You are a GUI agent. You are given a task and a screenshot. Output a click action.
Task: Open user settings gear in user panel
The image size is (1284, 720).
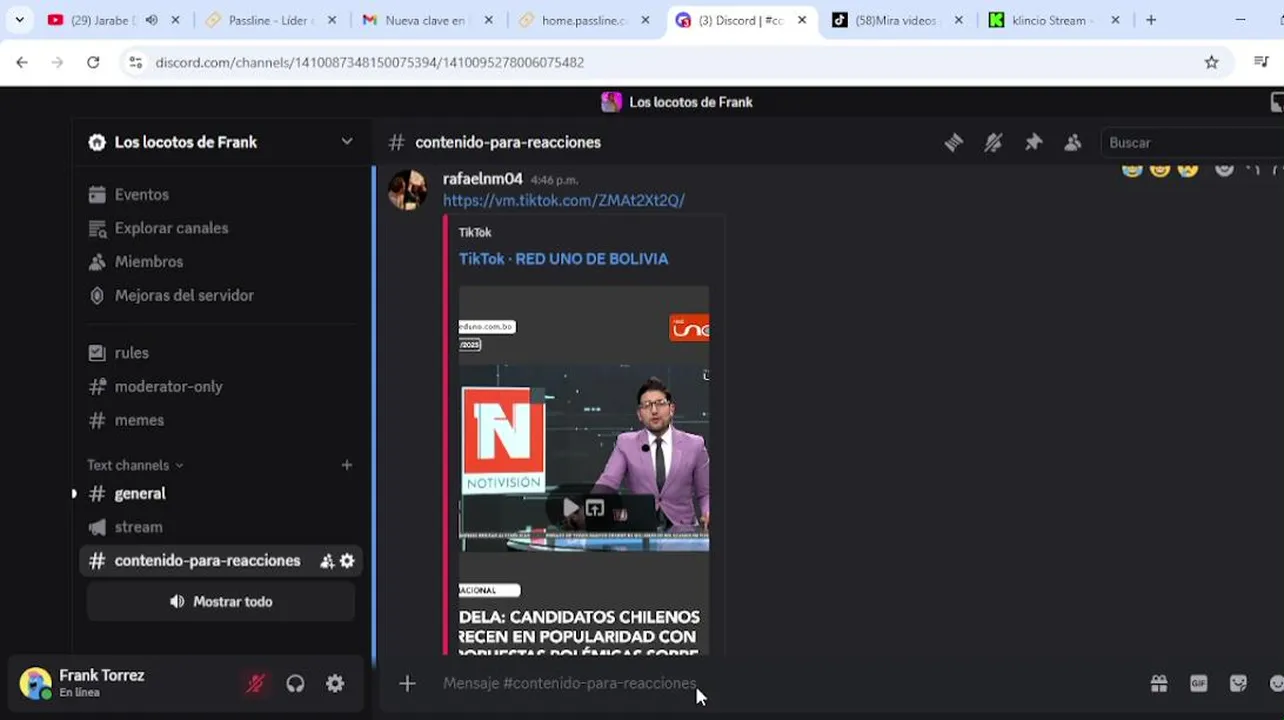click(335, 684)
